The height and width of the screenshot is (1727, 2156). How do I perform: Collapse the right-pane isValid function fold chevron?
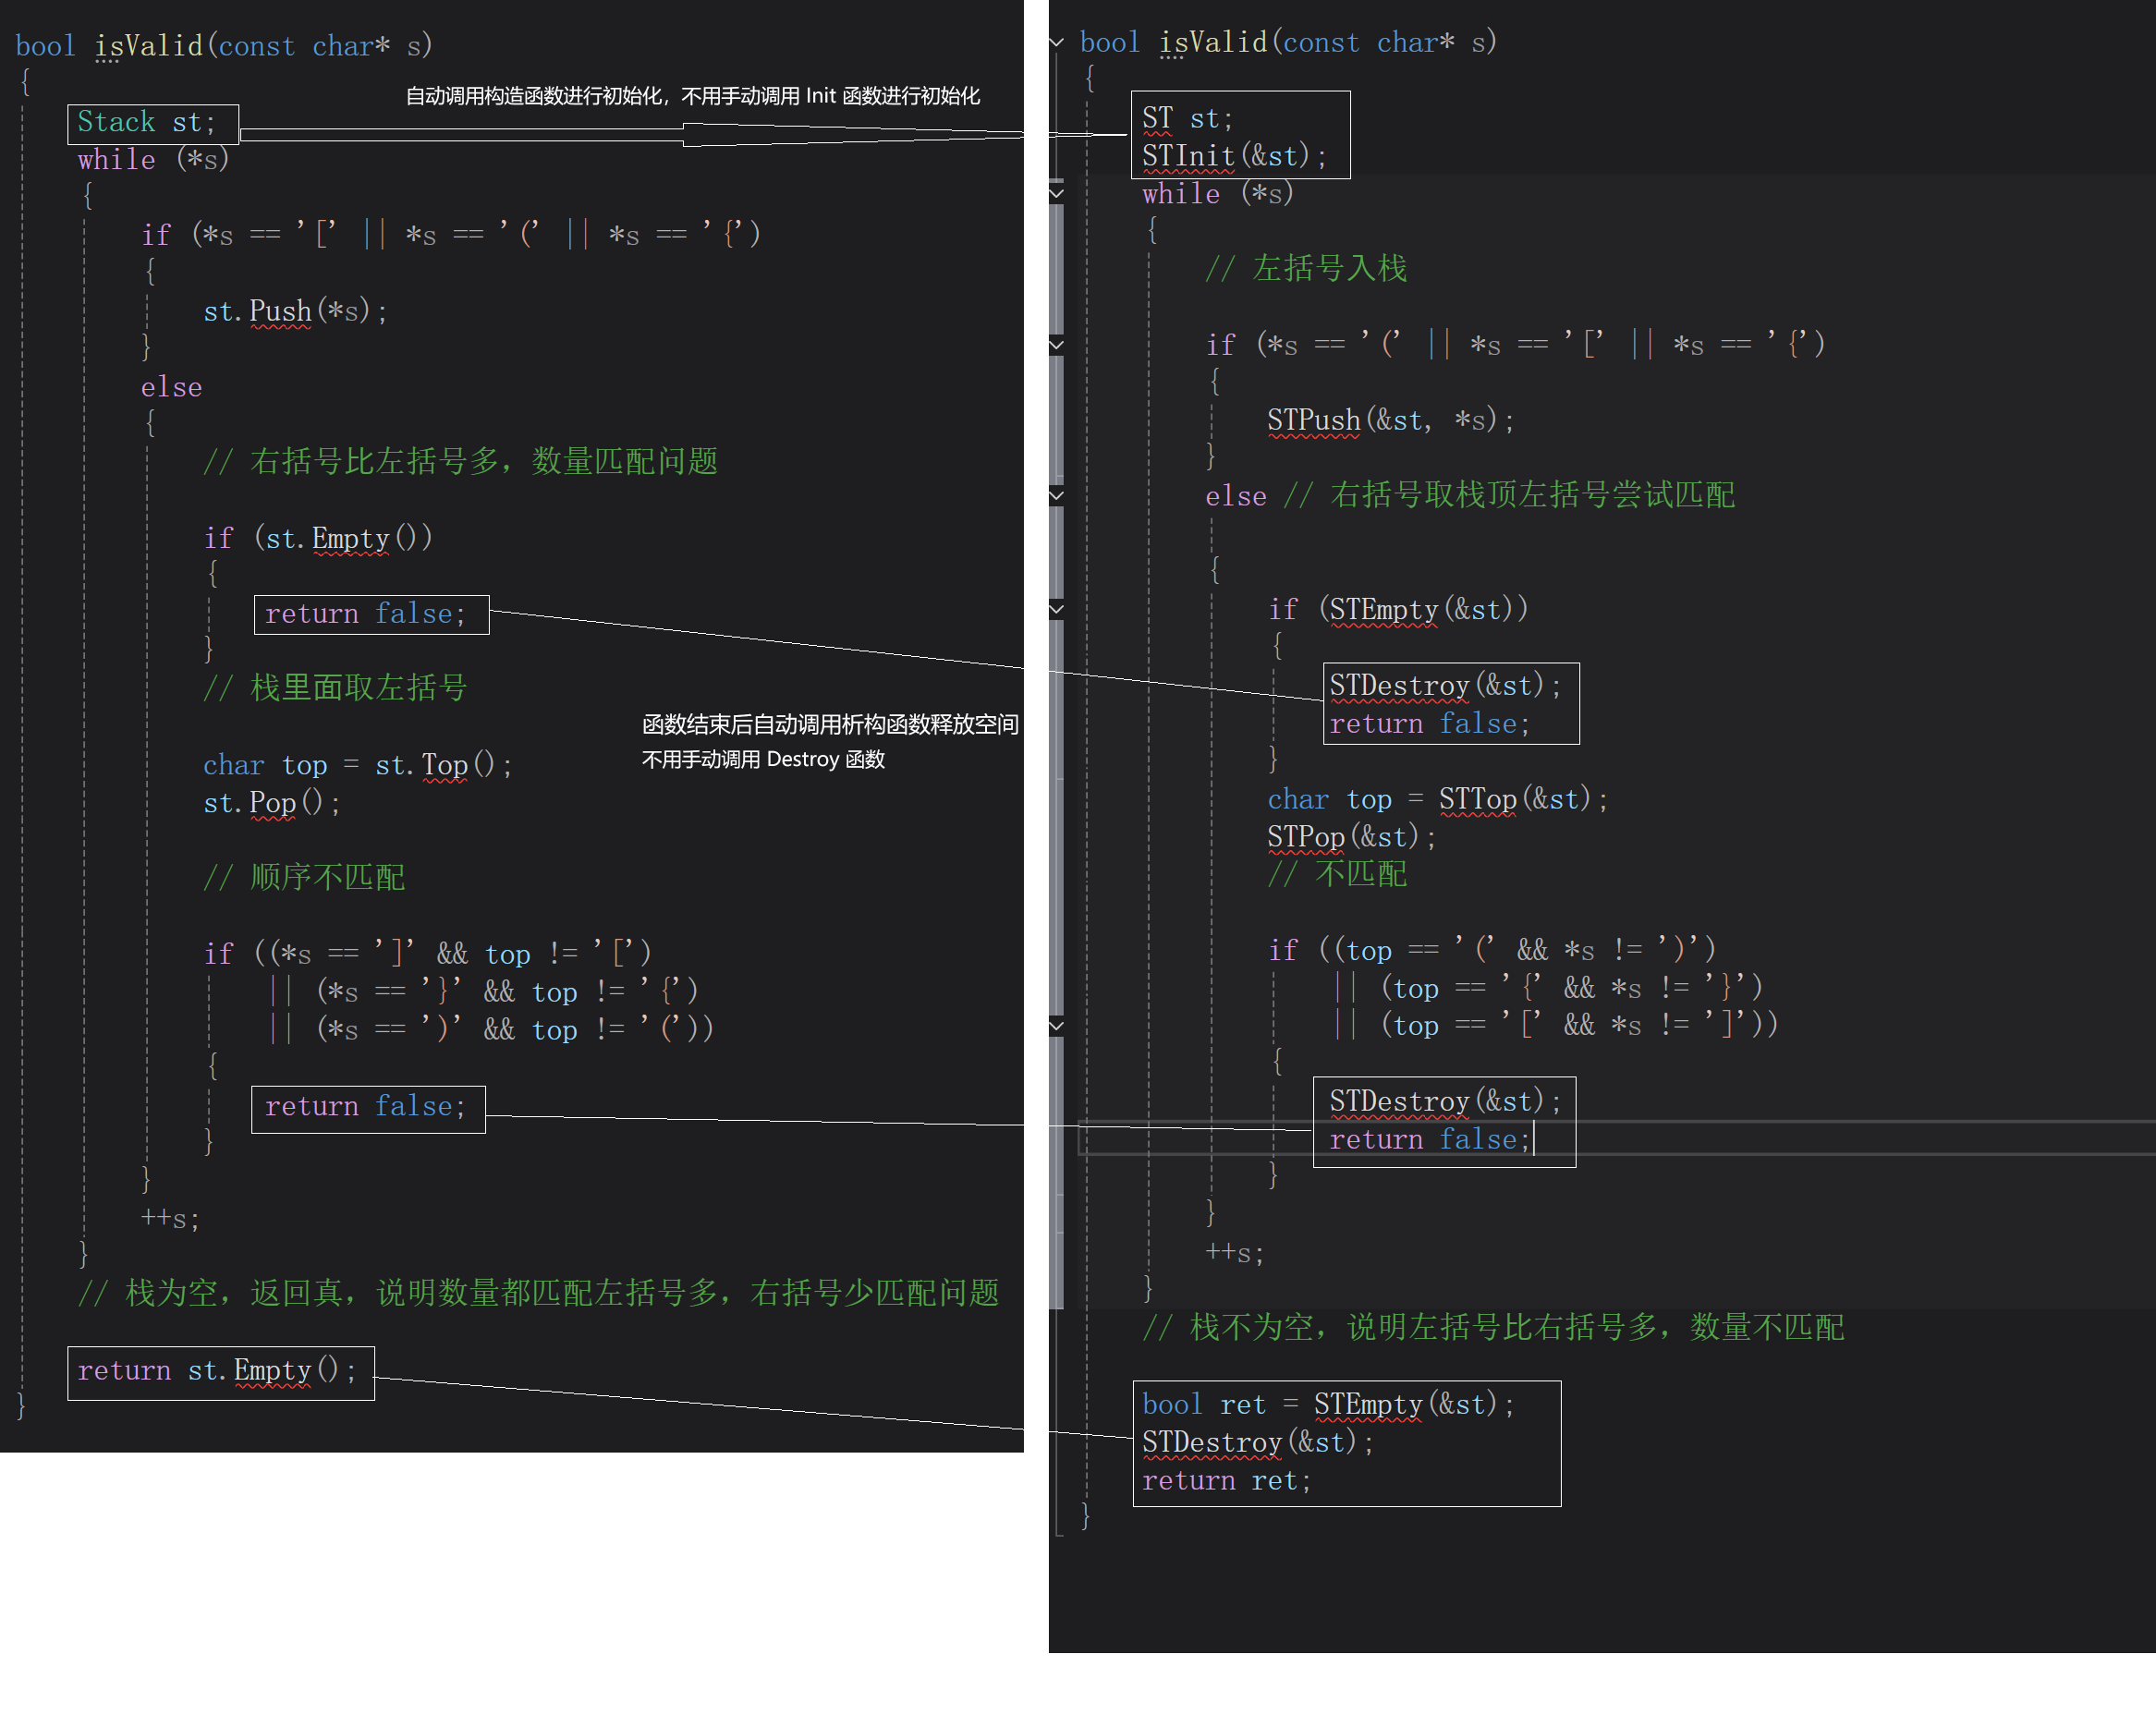coord(1056,42)
